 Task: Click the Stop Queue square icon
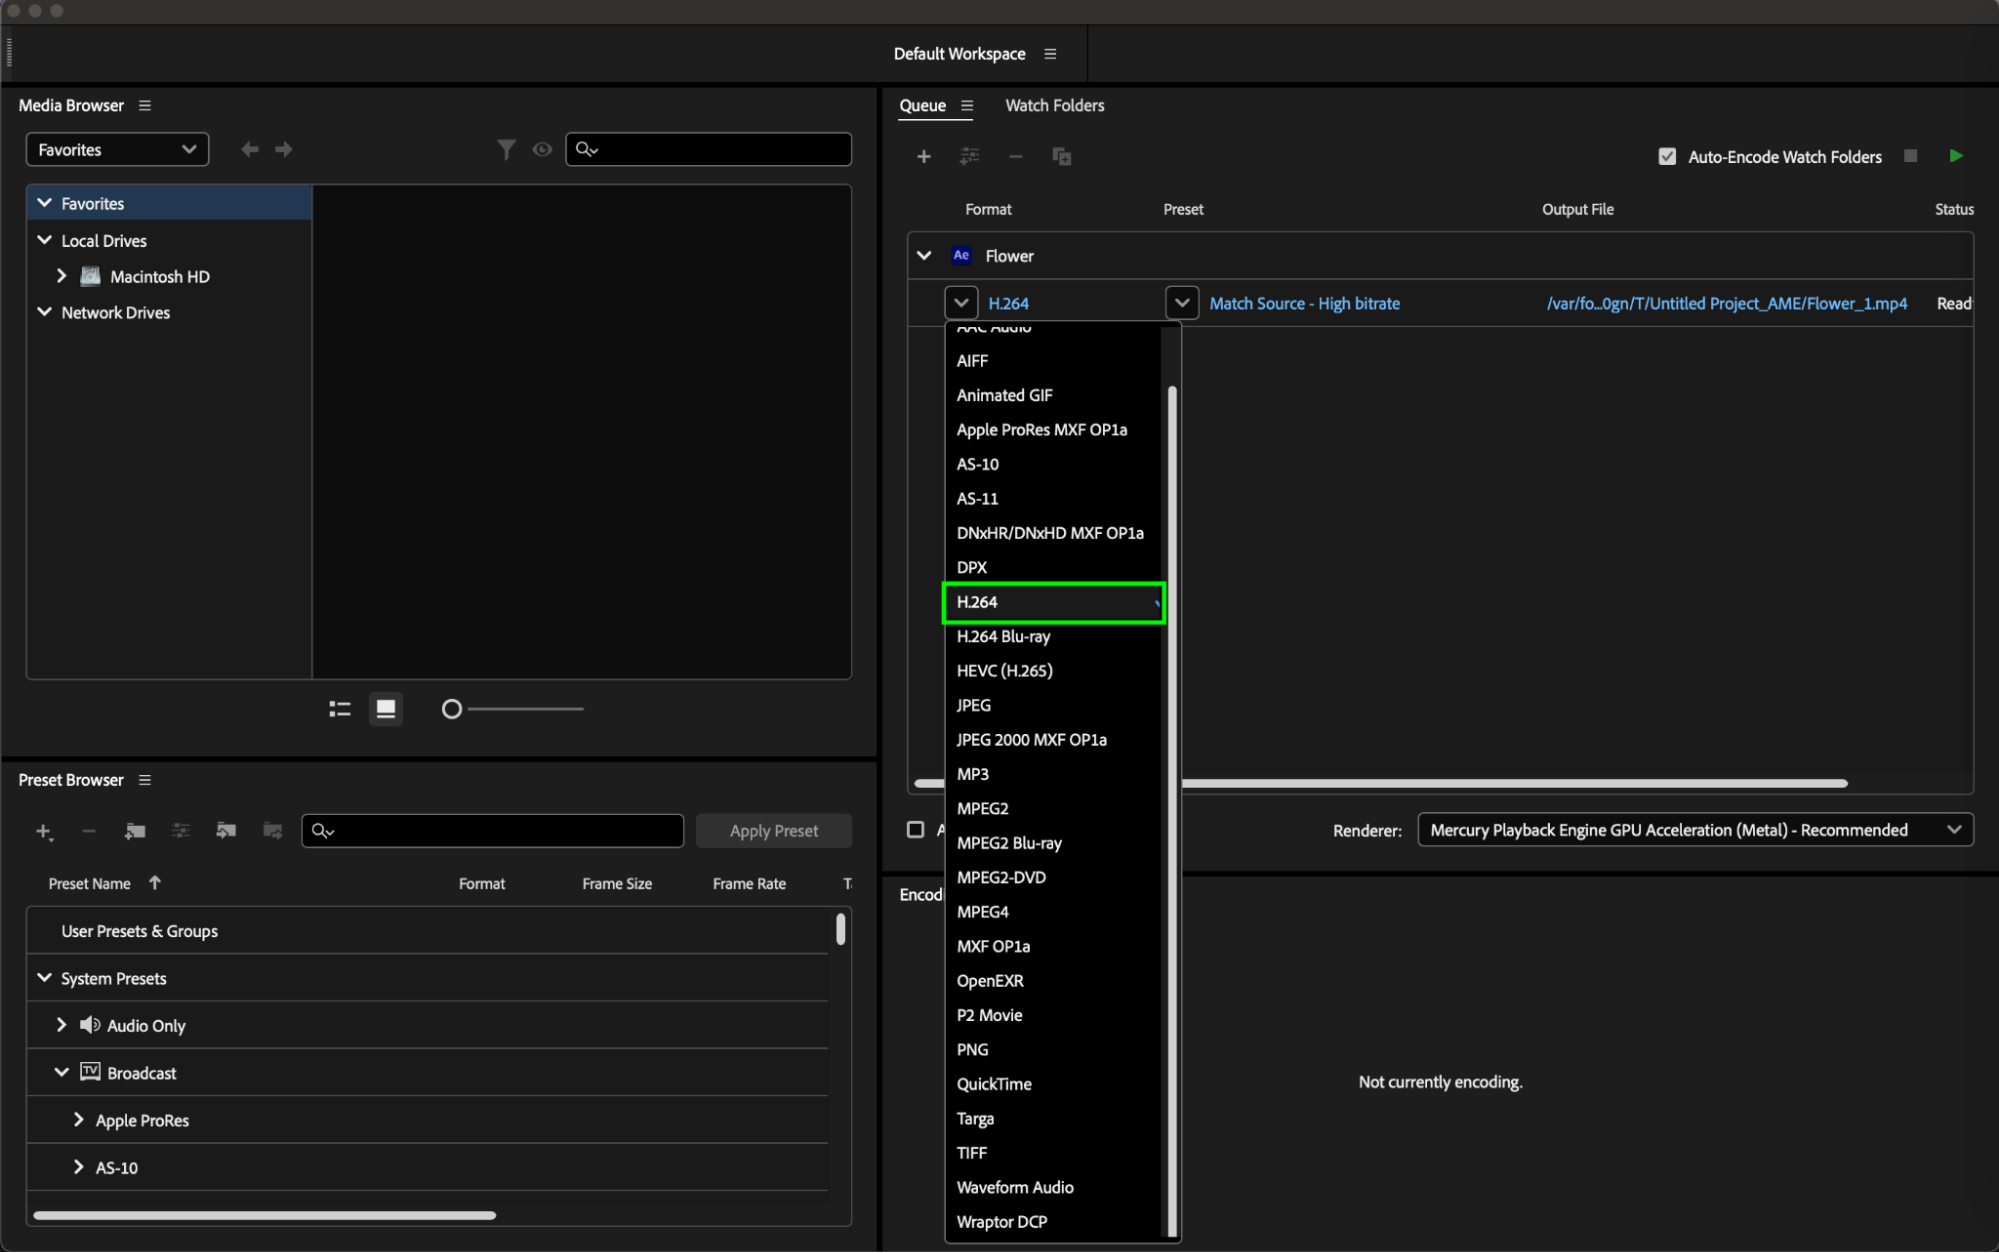coord(1910,156)
